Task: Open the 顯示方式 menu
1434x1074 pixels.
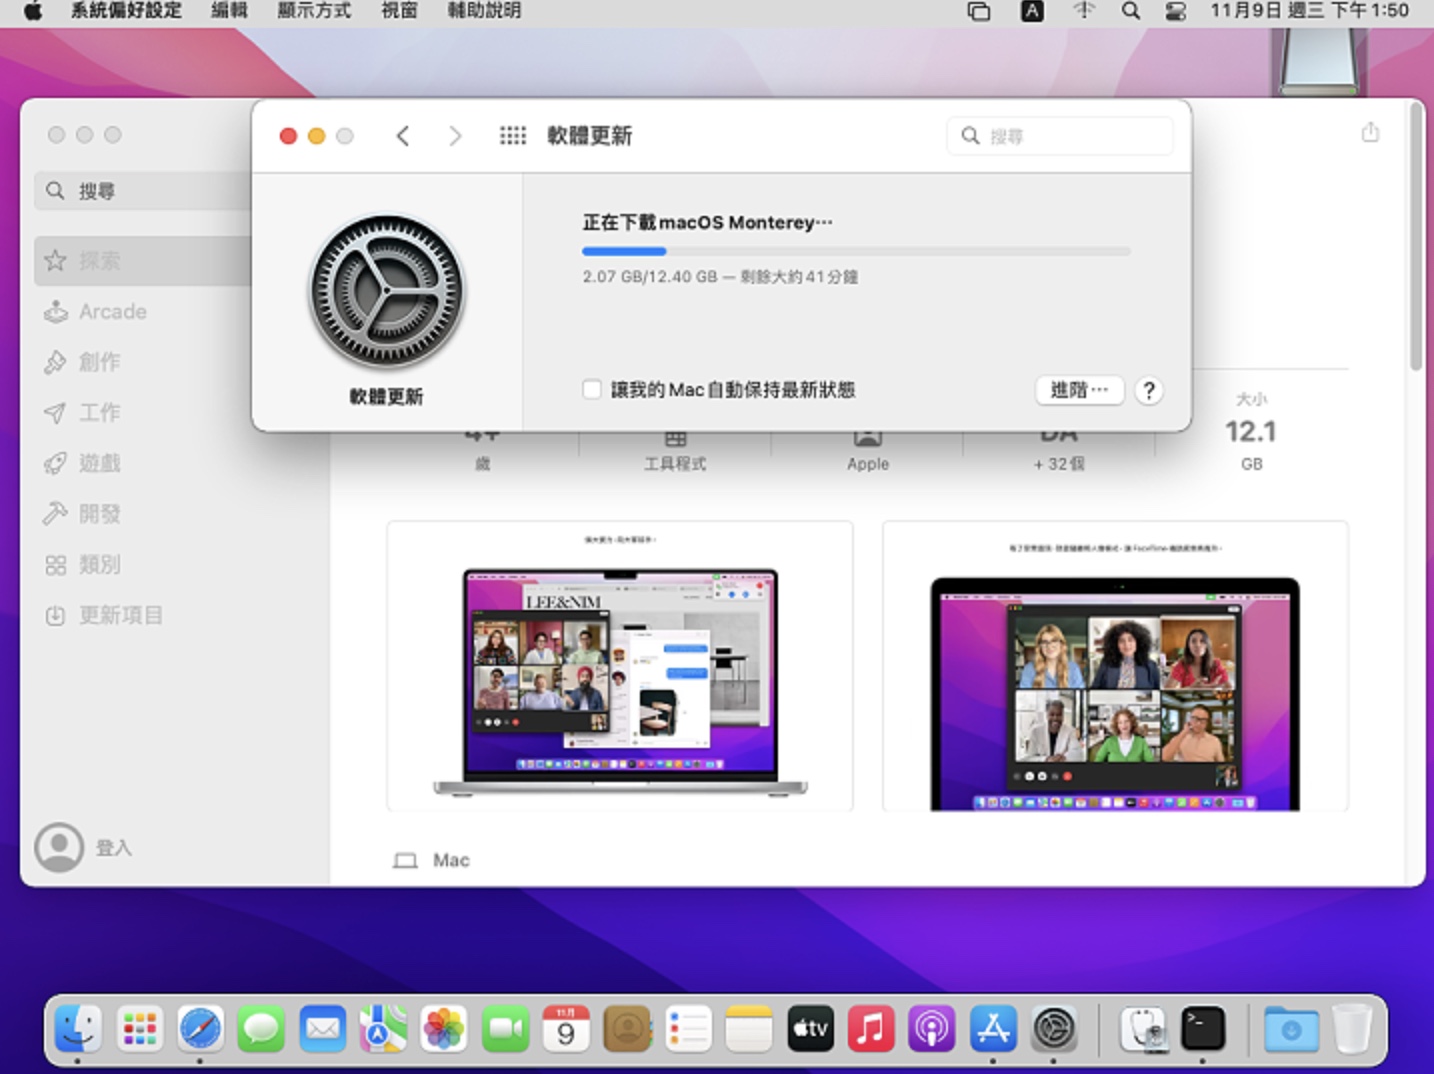Action: 314,11
